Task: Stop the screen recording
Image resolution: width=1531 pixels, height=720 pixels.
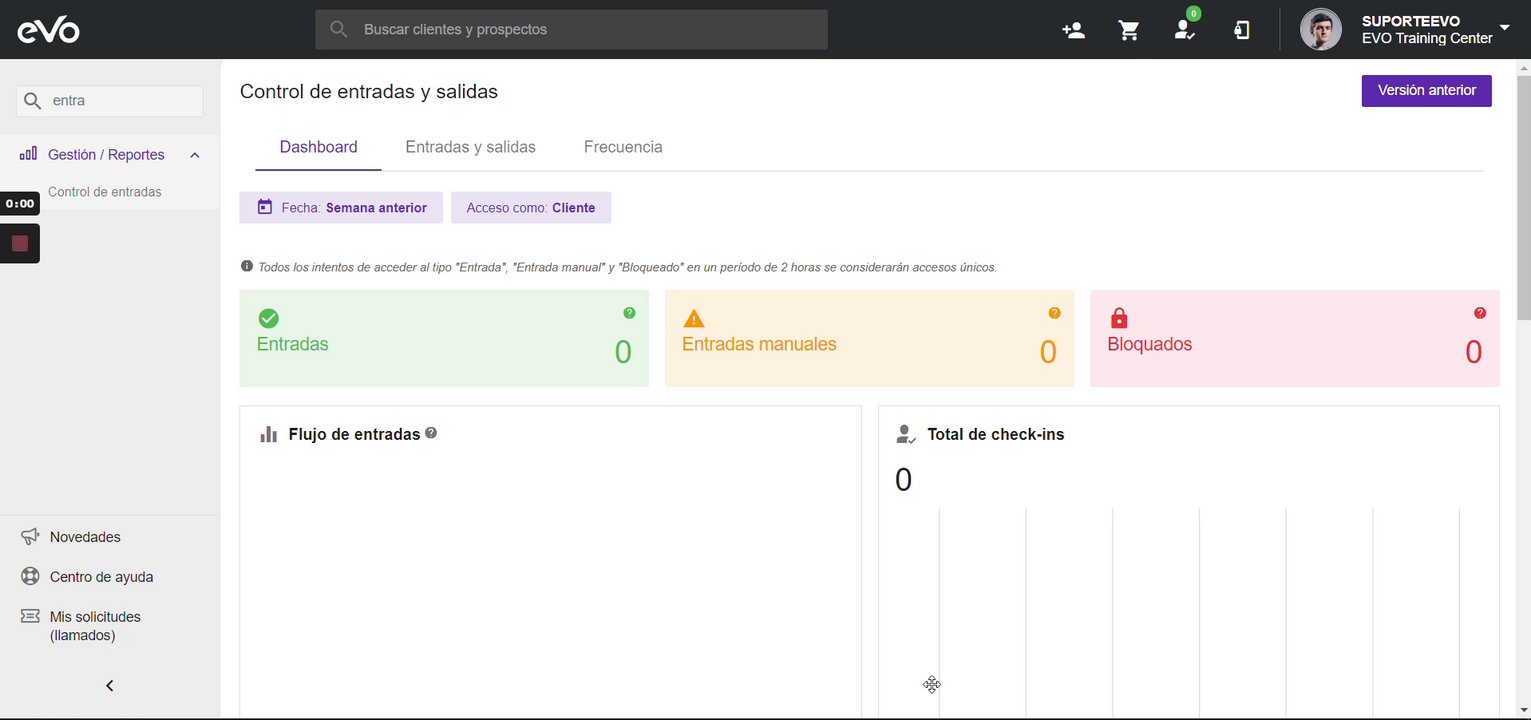Action: (20, 243)
